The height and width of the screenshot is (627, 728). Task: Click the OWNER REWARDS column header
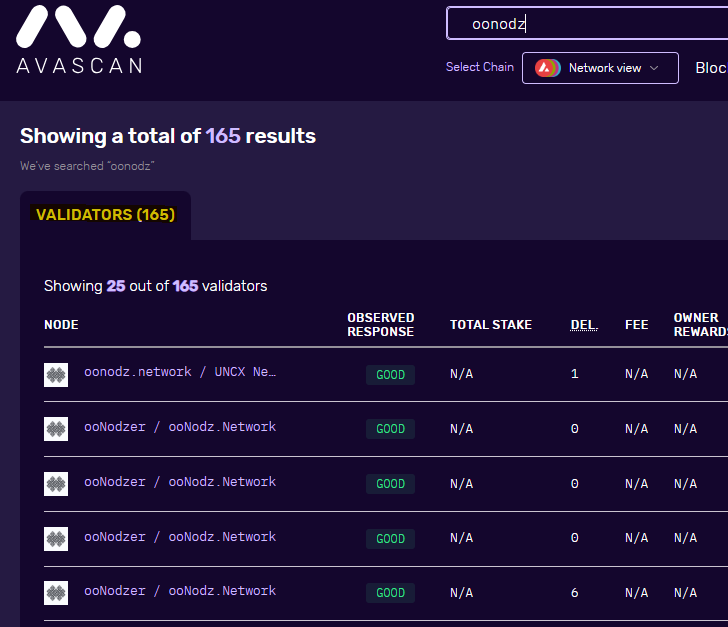point(700,325)
